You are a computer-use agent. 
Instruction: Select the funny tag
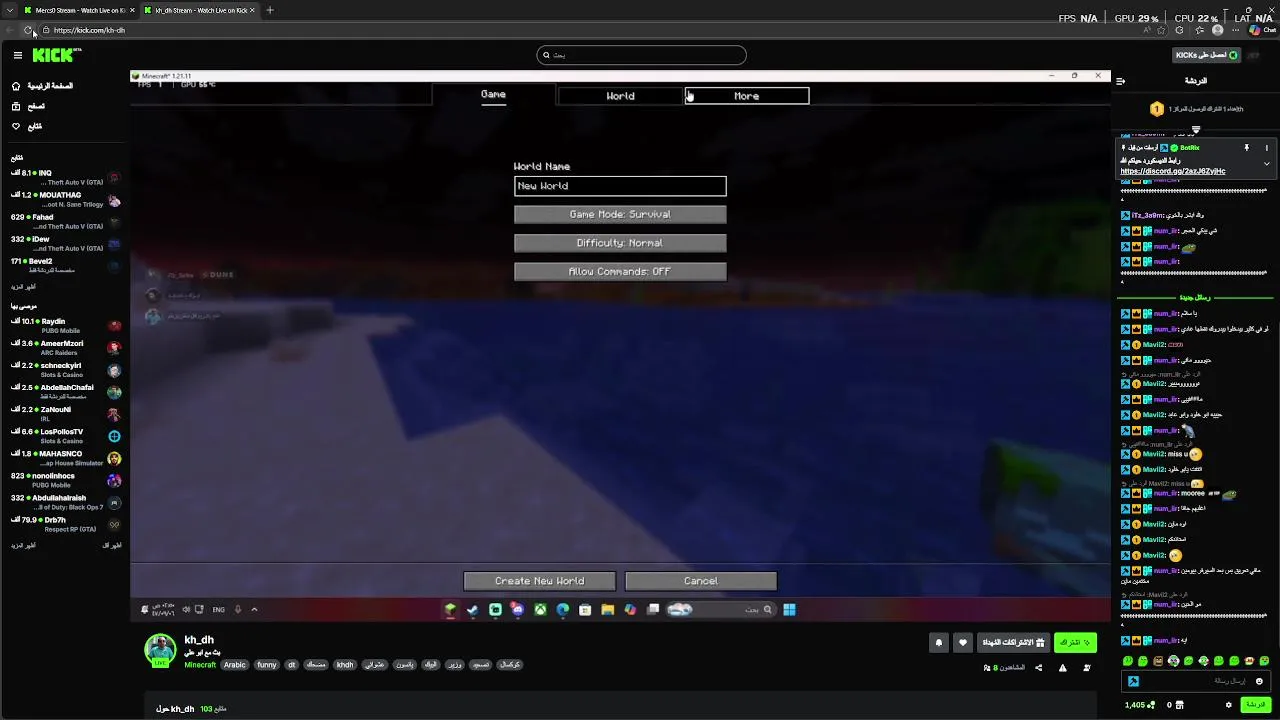267,665
